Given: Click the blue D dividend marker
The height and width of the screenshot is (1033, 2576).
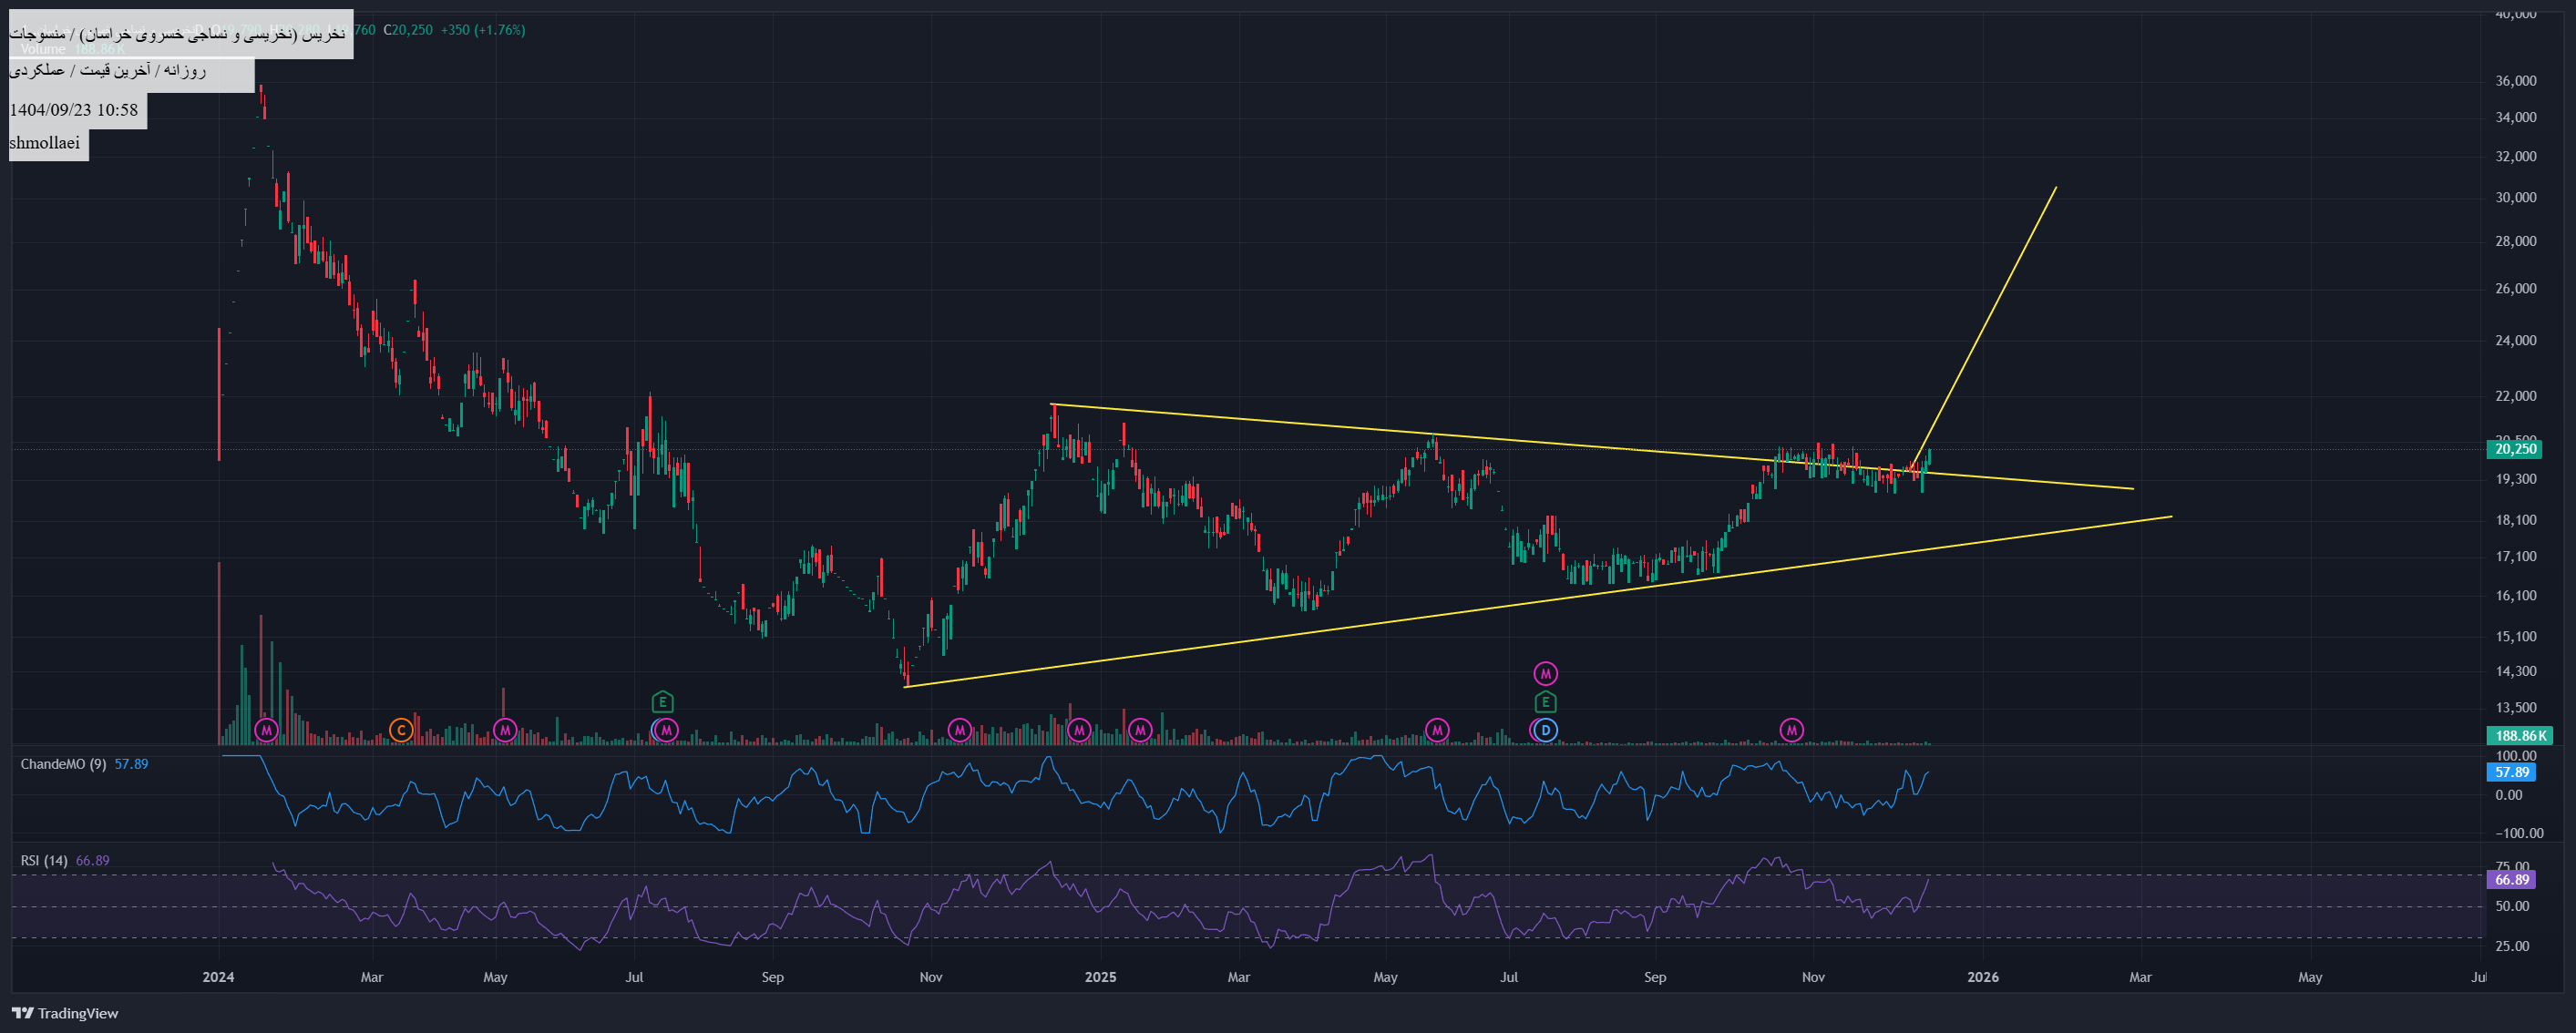Looking at the screenshot, I should [1545, 730].
